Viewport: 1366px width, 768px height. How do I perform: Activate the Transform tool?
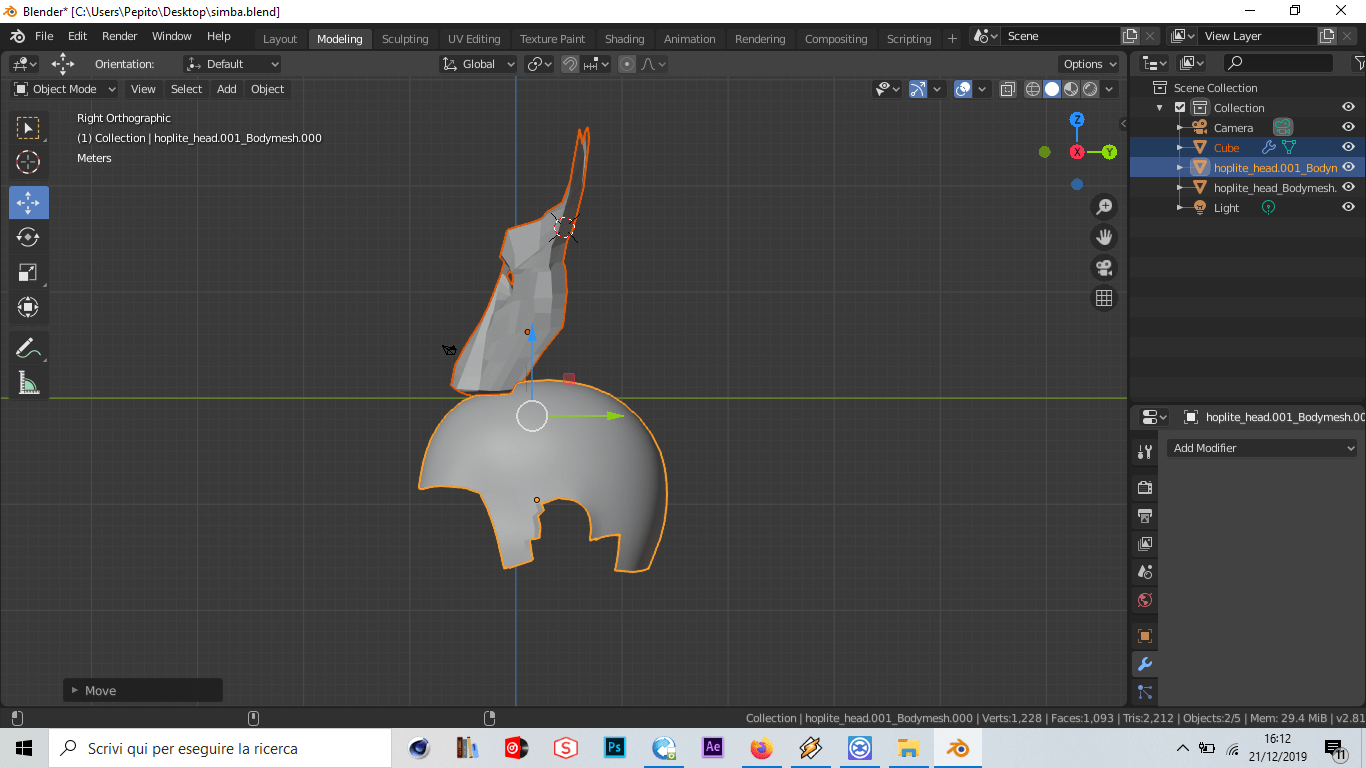pos(29,307)
